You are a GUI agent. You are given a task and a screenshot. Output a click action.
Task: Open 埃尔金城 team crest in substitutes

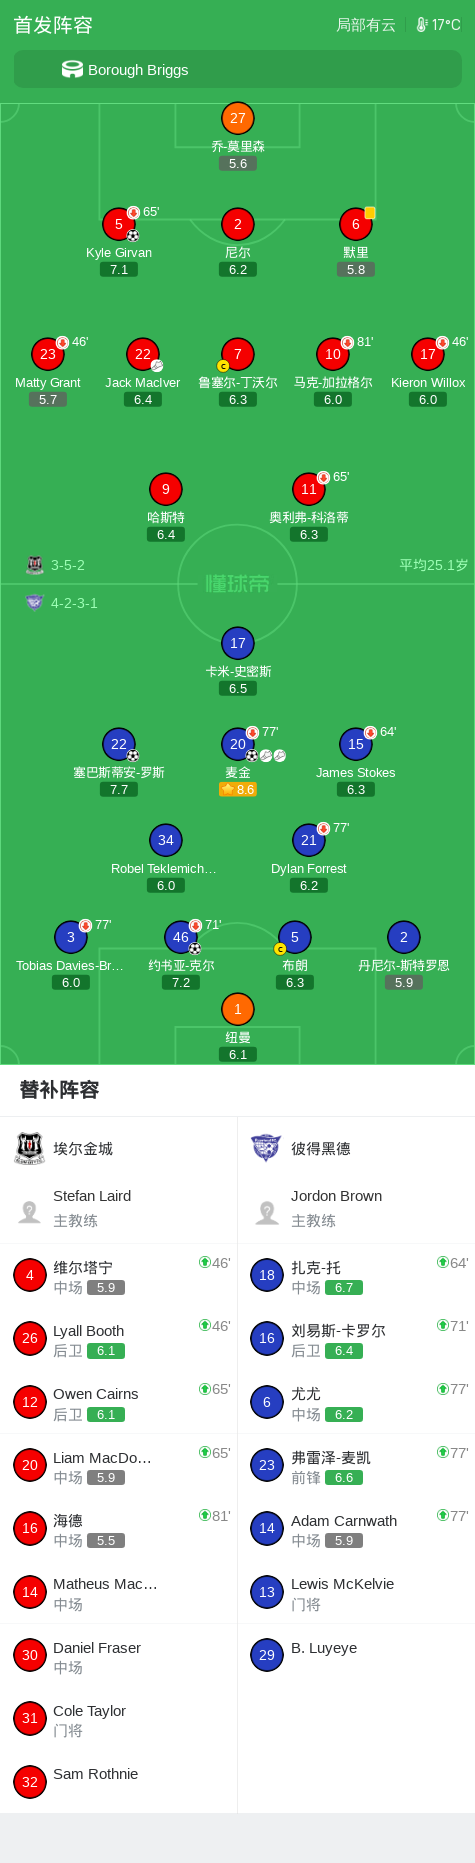click(x=30, y=1148)
